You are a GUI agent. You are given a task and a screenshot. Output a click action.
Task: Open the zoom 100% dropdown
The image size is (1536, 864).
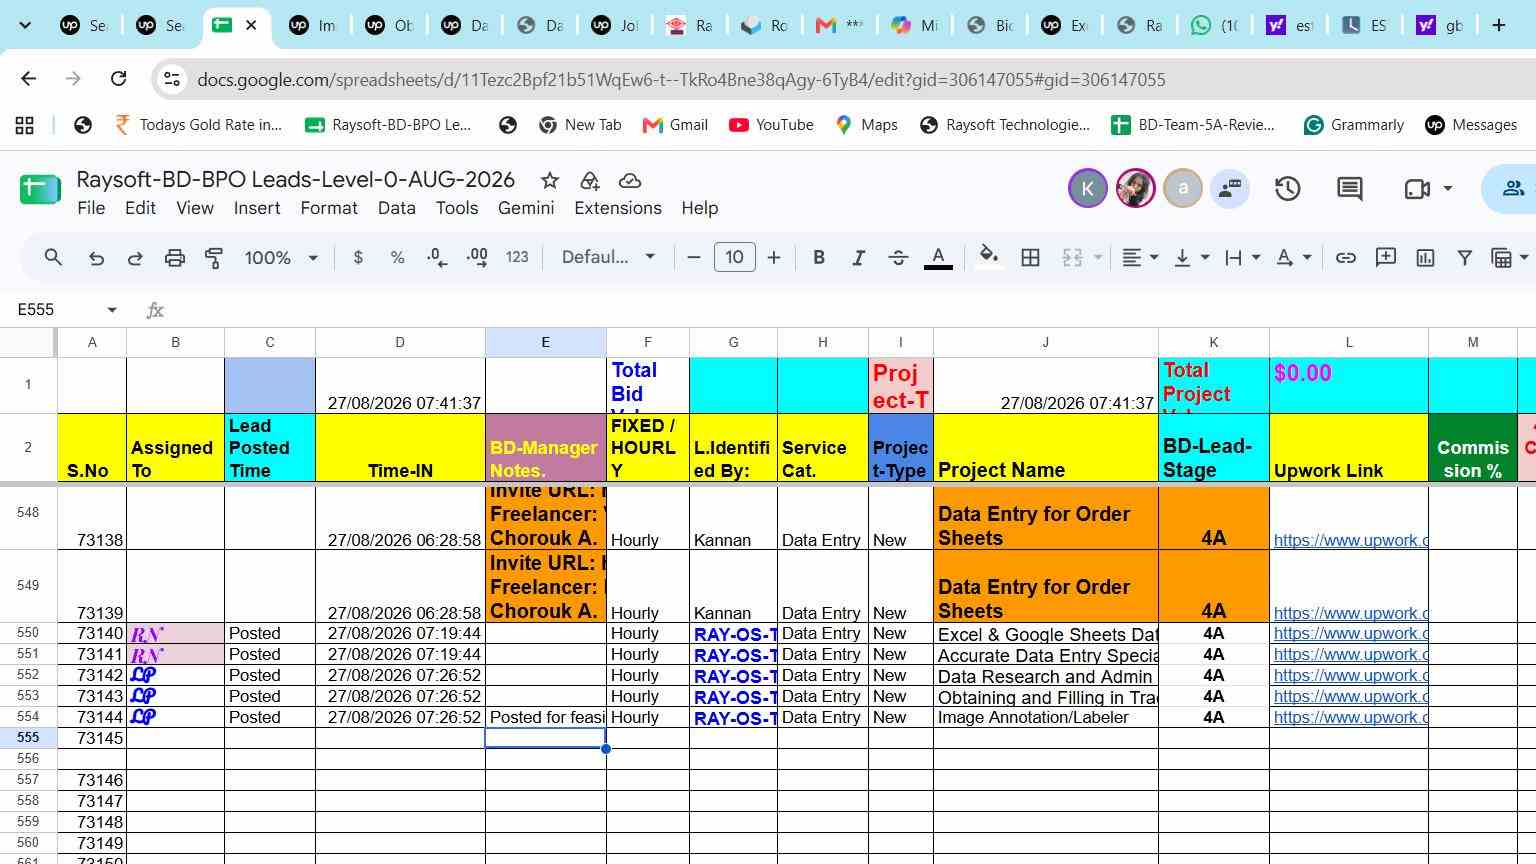click(x=281, y=258)
